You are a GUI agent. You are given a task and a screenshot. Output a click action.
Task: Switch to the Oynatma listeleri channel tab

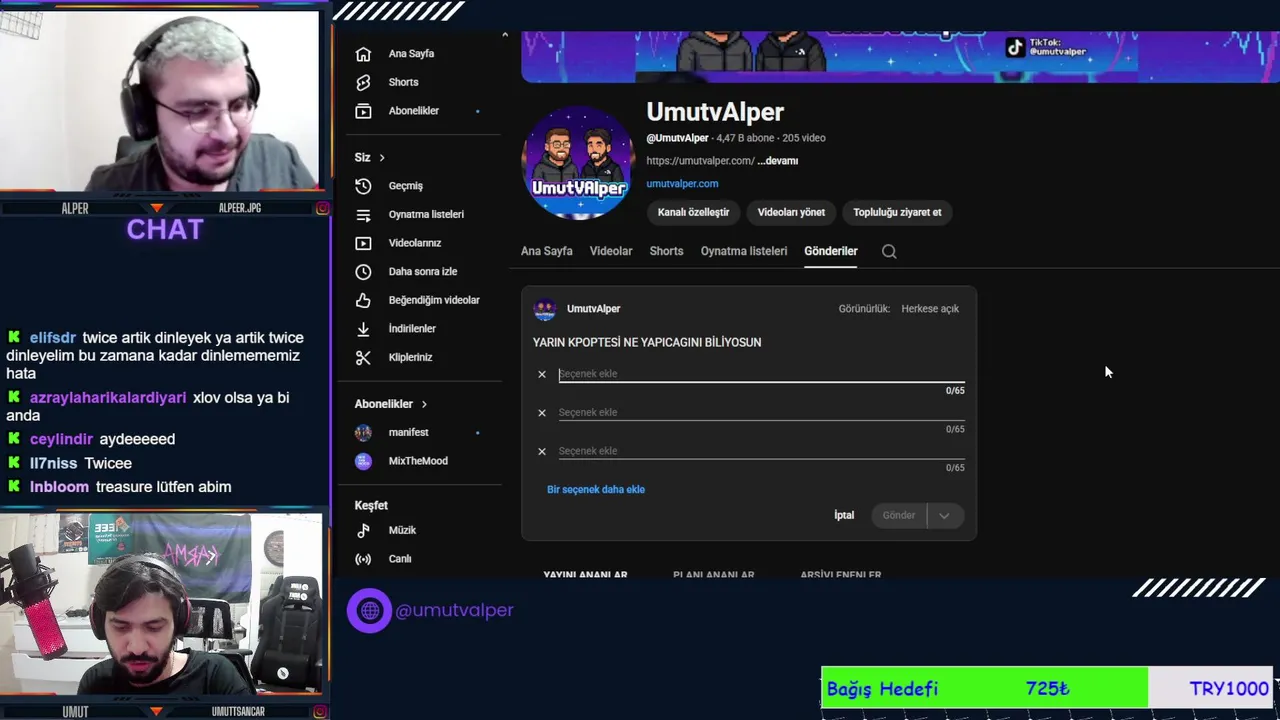point(744,251)
